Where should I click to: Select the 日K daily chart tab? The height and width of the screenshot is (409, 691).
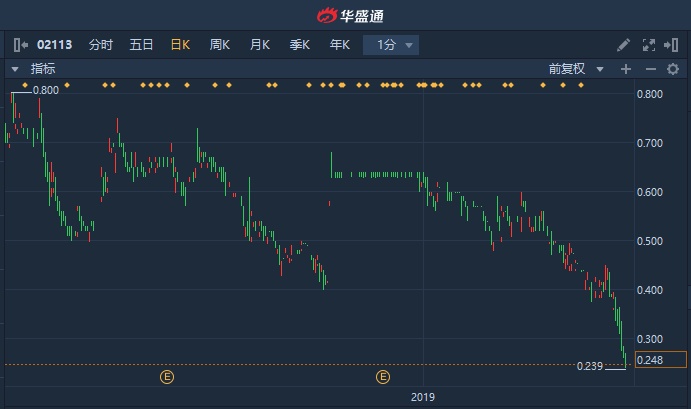point(180,45)
